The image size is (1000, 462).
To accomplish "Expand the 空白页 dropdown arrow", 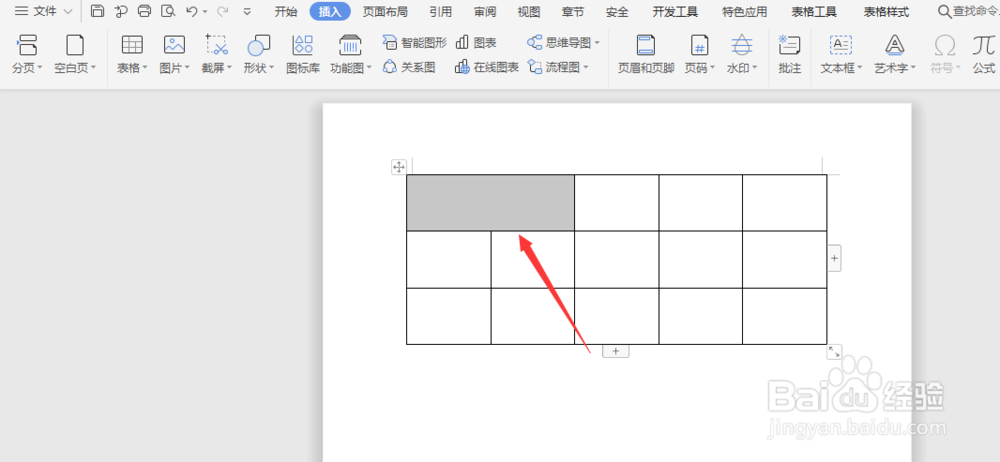I will 93,68.
